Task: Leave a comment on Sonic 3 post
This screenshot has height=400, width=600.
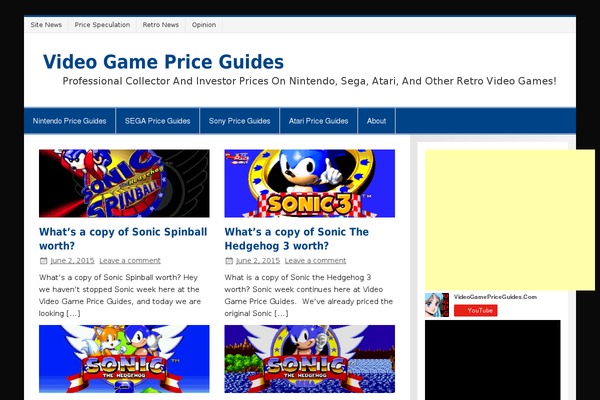Action: coord(315,261)
